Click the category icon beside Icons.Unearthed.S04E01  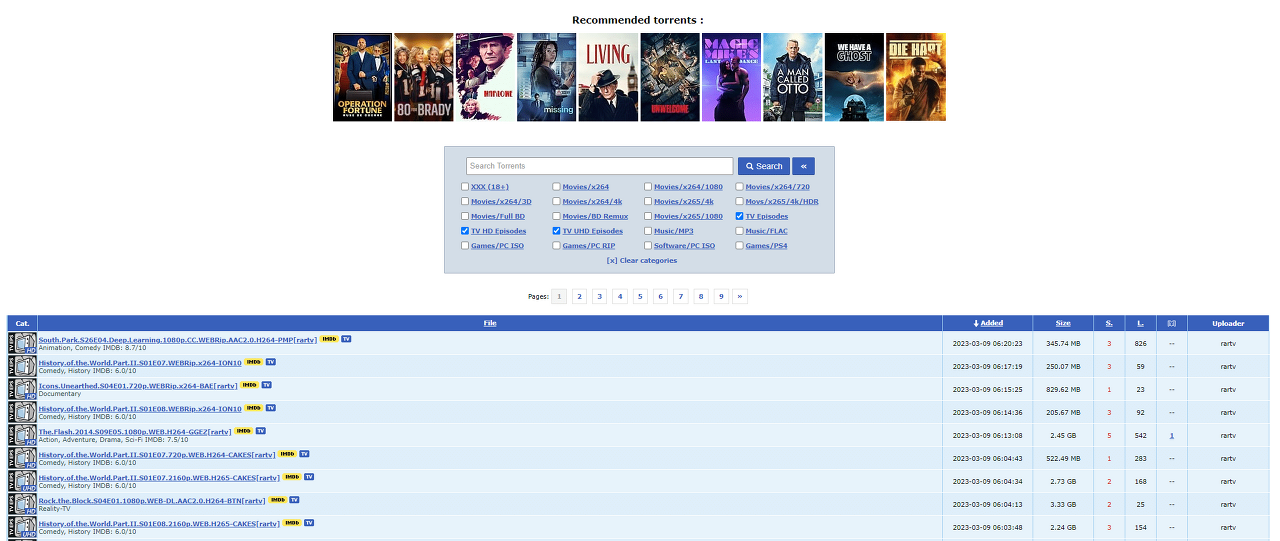[x=23, y=389]
